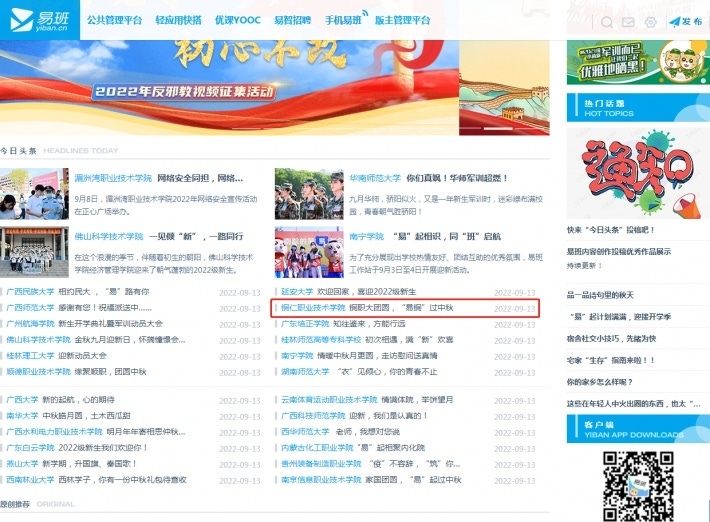Open the mail envelope icon
Viewport: 710px width, 522px height.
click(628, 22)
